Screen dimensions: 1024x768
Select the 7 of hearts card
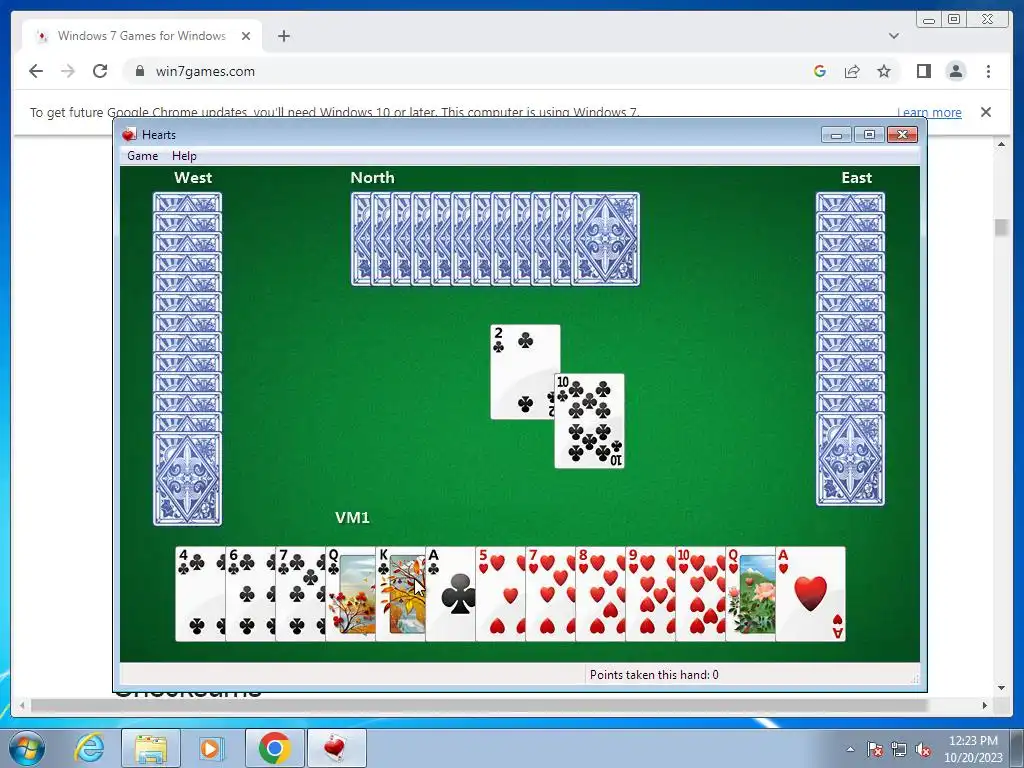pos(551,594)
